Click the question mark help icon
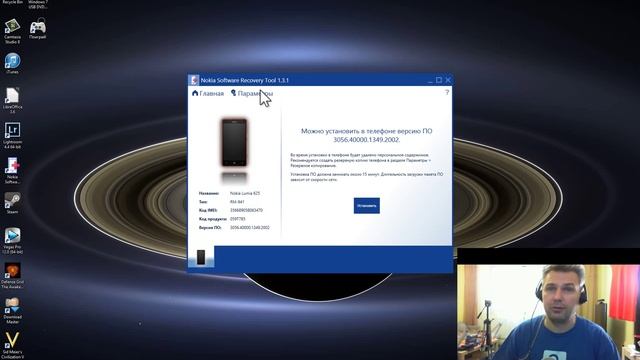 (447, 93)
